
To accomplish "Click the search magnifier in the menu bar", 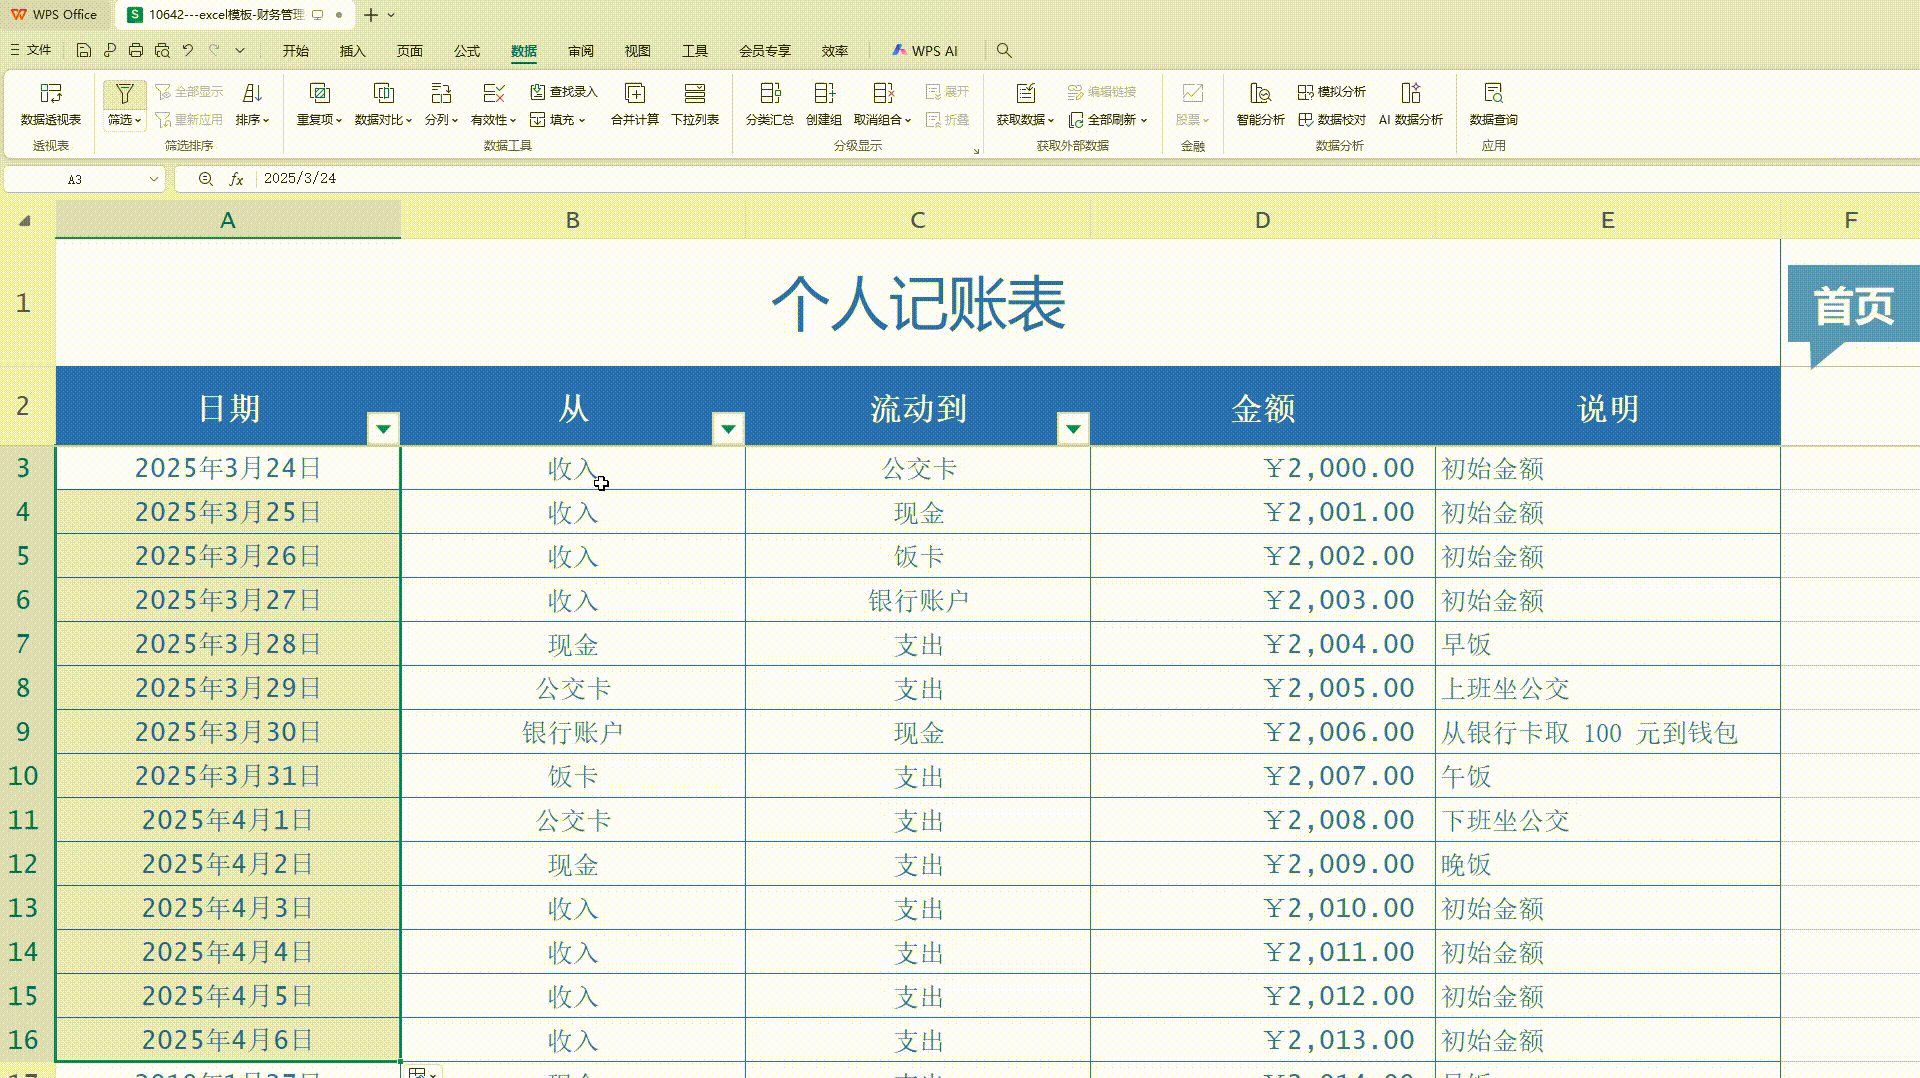I will pos(1004,50).
